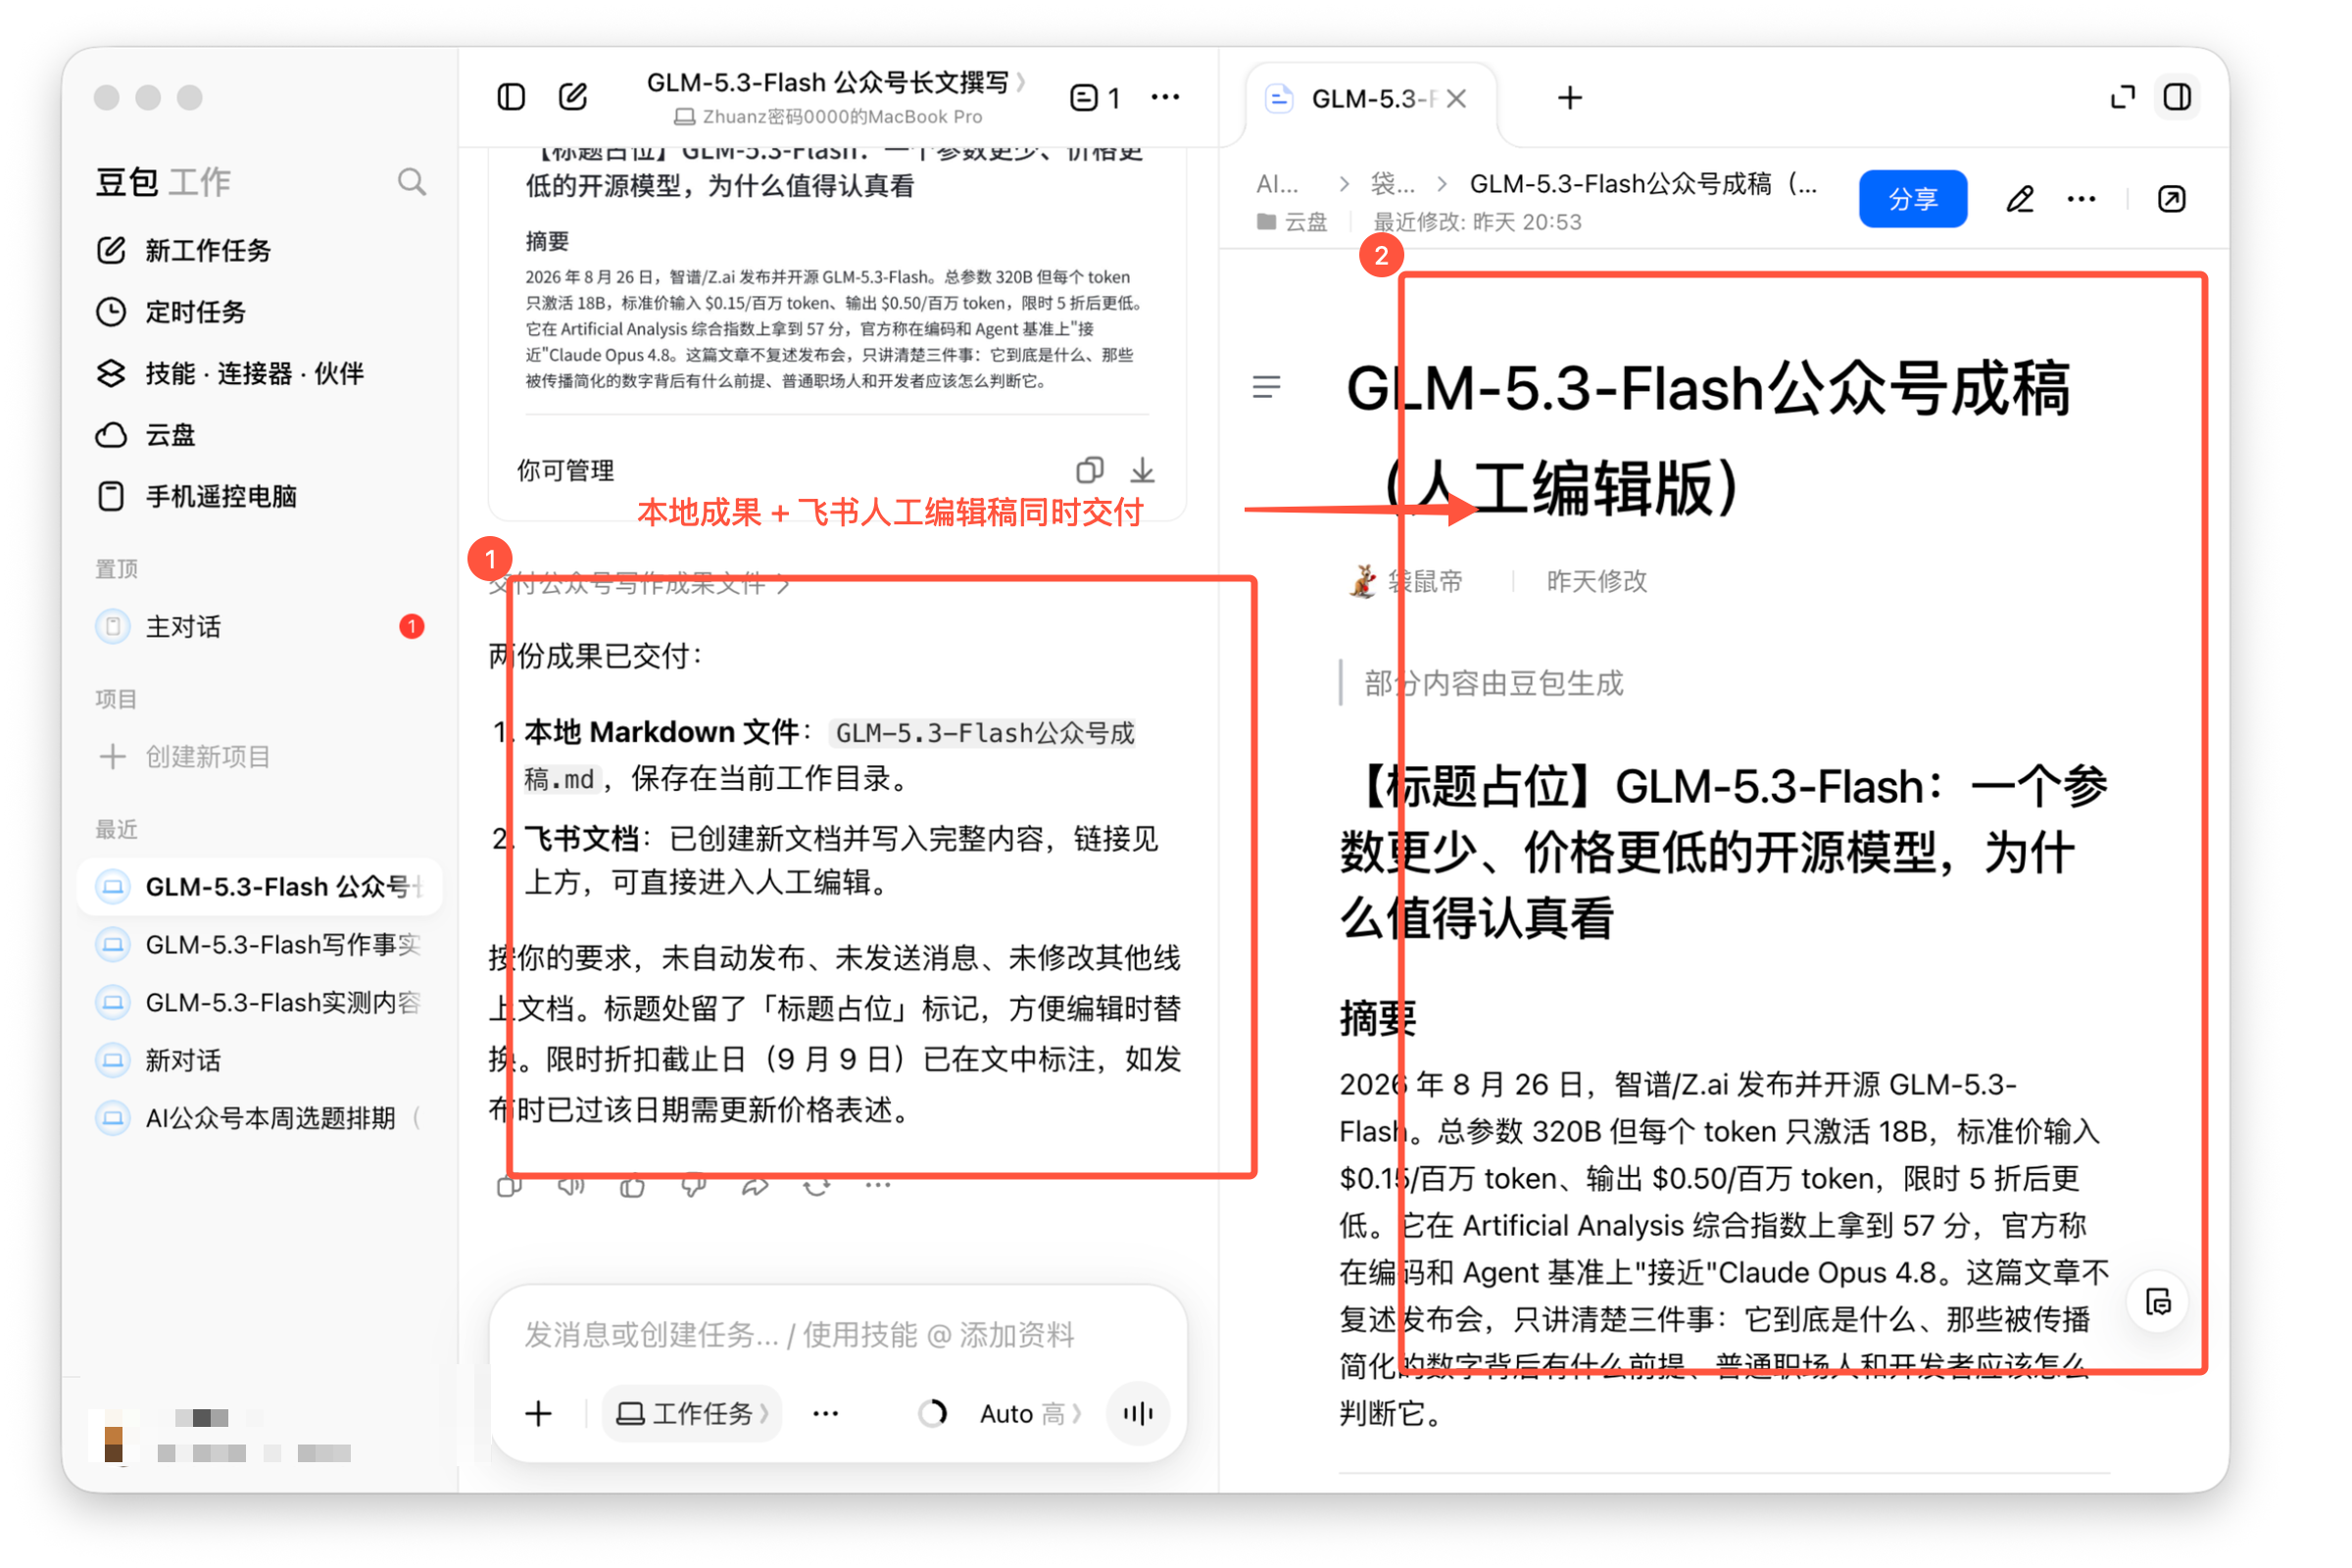The width and height of the screenshot is (2352, 1568).
Task: Share the reply with the forward arrow
Action: click(755, 1186)
